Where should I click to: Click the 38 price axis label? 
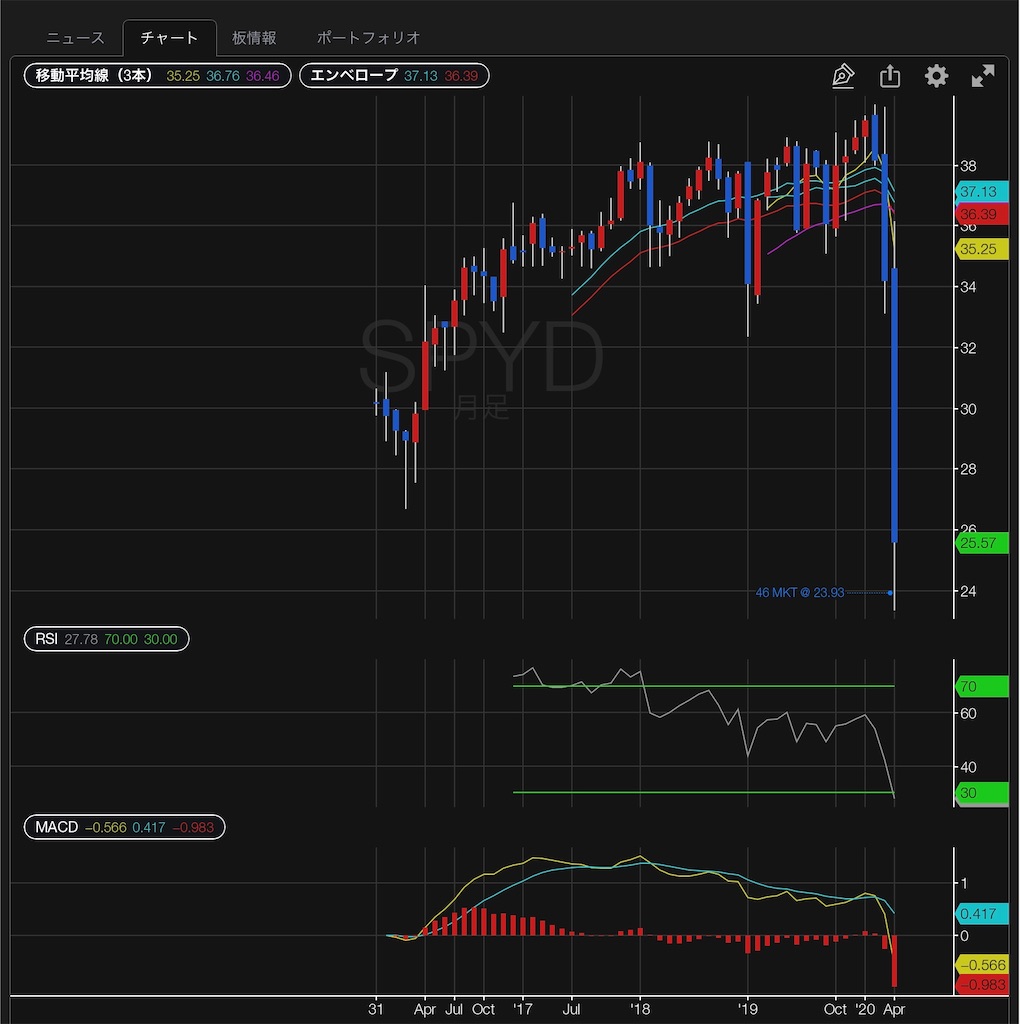tap(968, 166)
